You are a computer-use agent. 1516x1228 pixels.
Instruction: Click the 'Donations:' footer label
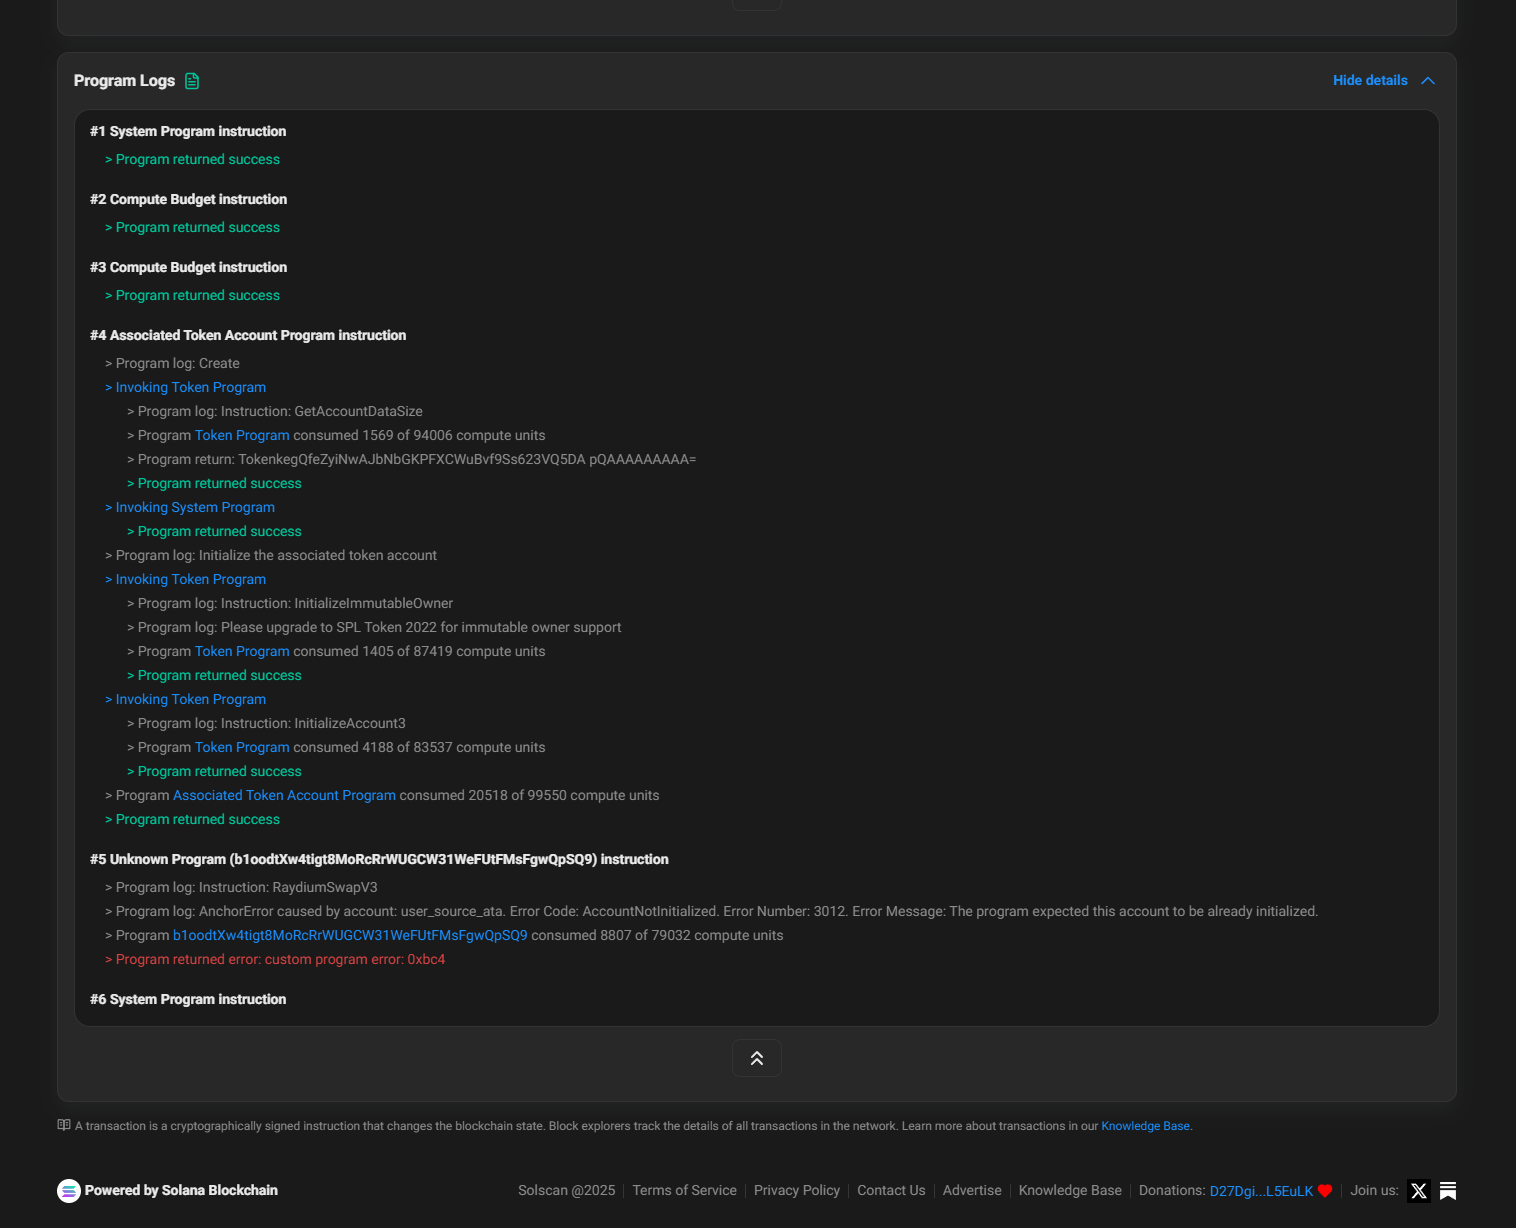pyautogui.click(x=1172, y=1191)
